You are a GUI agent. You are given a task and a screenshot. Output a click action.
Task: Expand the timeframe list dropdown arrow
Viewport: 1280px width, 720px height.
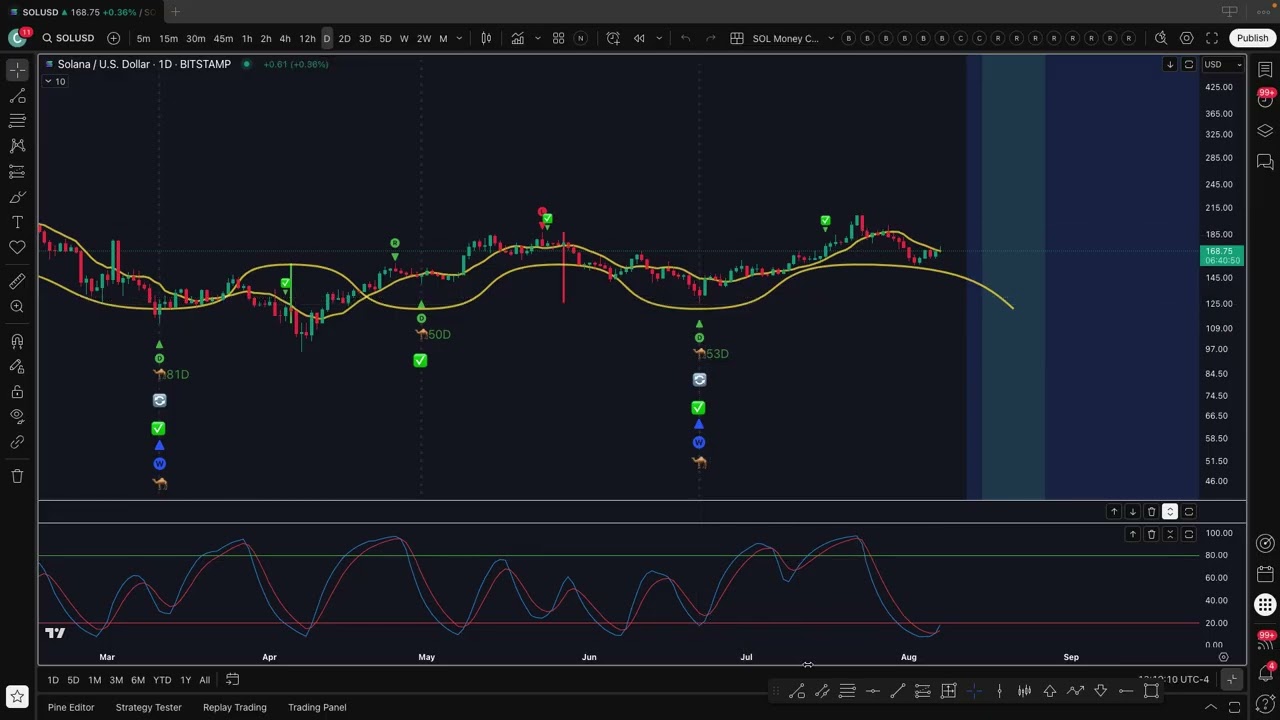click(459, 38)
